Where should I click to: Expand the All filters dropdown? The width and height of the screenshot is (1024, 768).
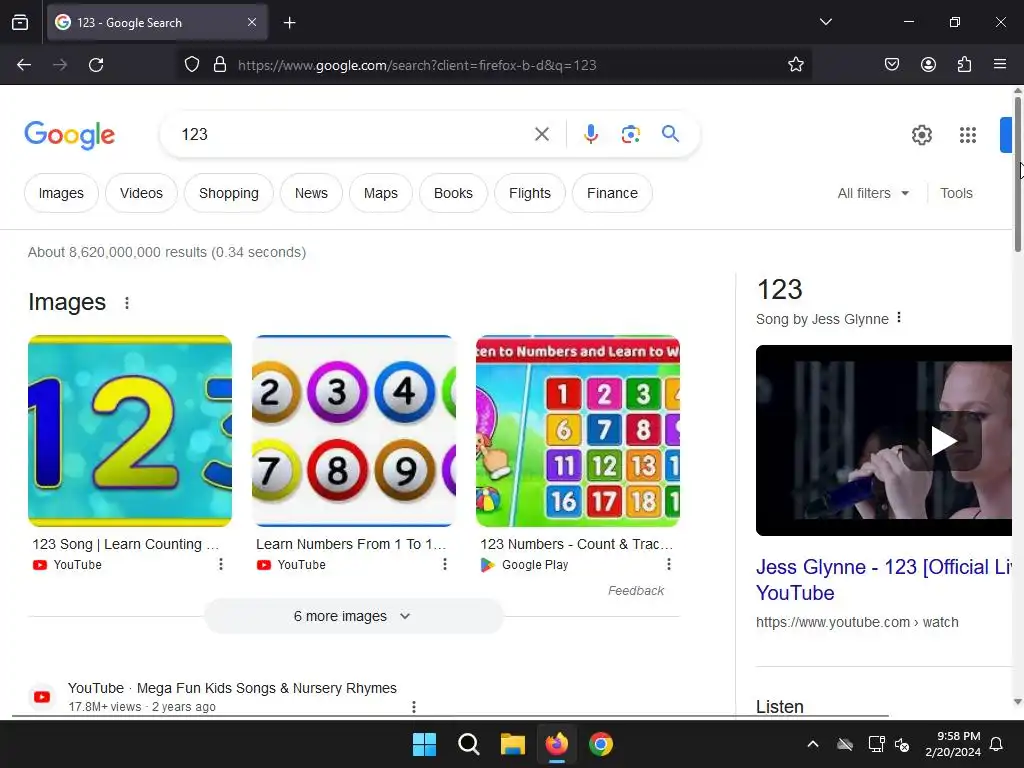point(873,193)
